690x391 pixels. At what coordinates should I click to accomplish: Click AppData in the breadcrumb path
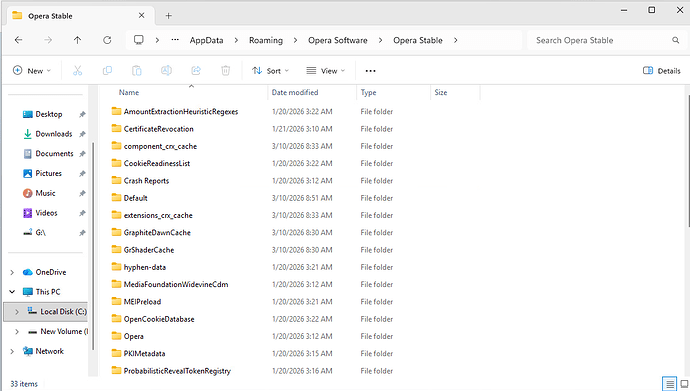(206, 40)
